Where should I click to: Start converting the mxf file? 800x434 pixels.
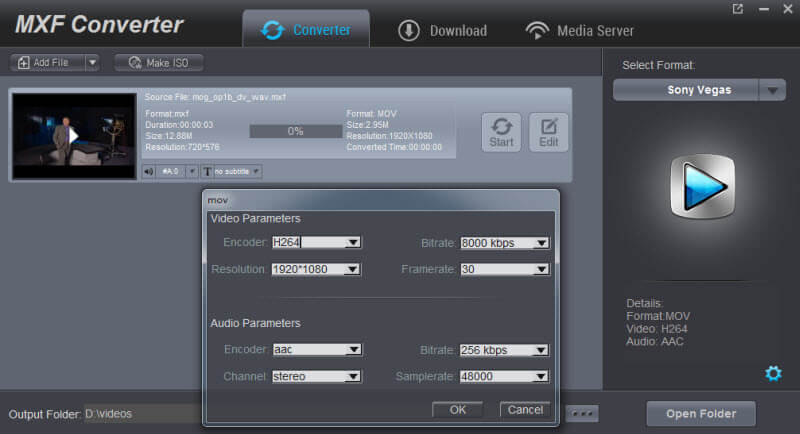point(501,133)
